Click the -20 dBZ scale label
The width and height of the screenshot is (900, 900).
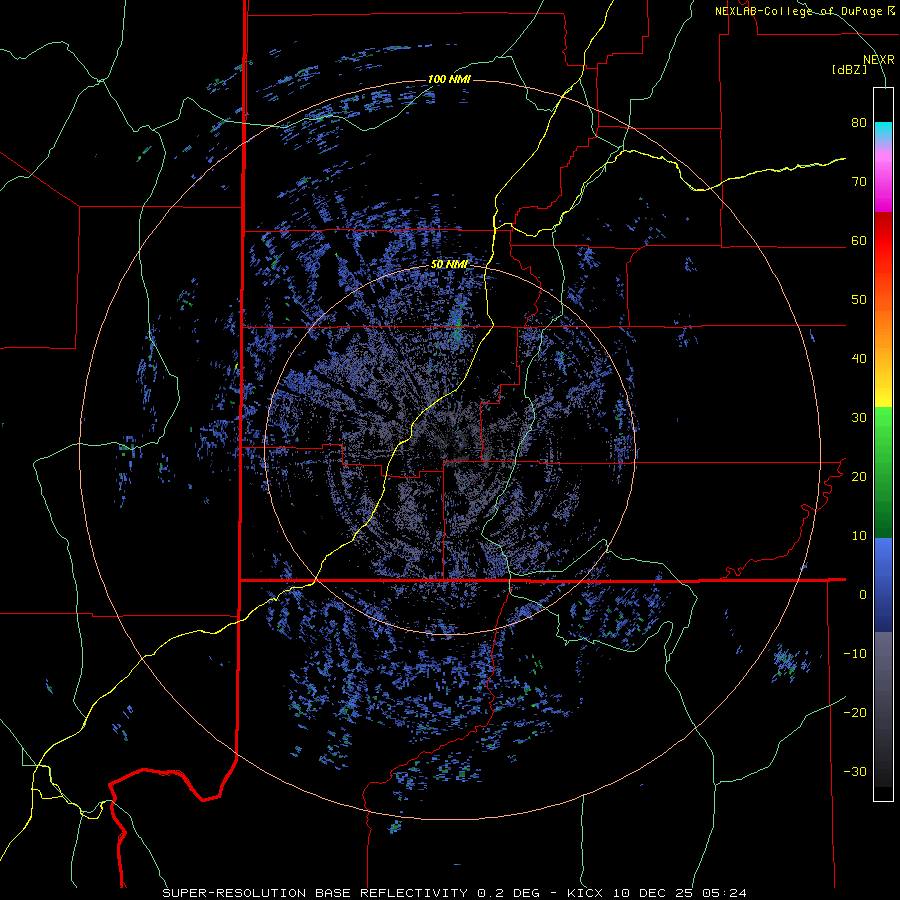[x=855, y=712]
